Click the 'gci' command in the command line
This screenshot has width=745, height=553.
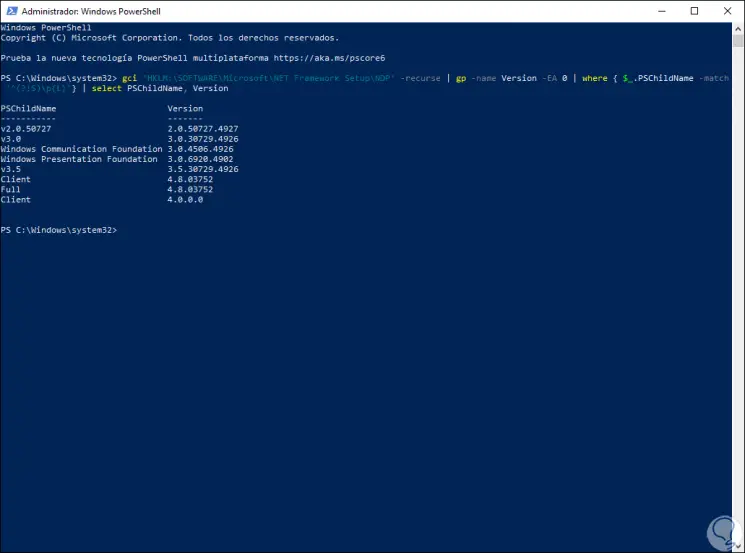click(128, 78)
